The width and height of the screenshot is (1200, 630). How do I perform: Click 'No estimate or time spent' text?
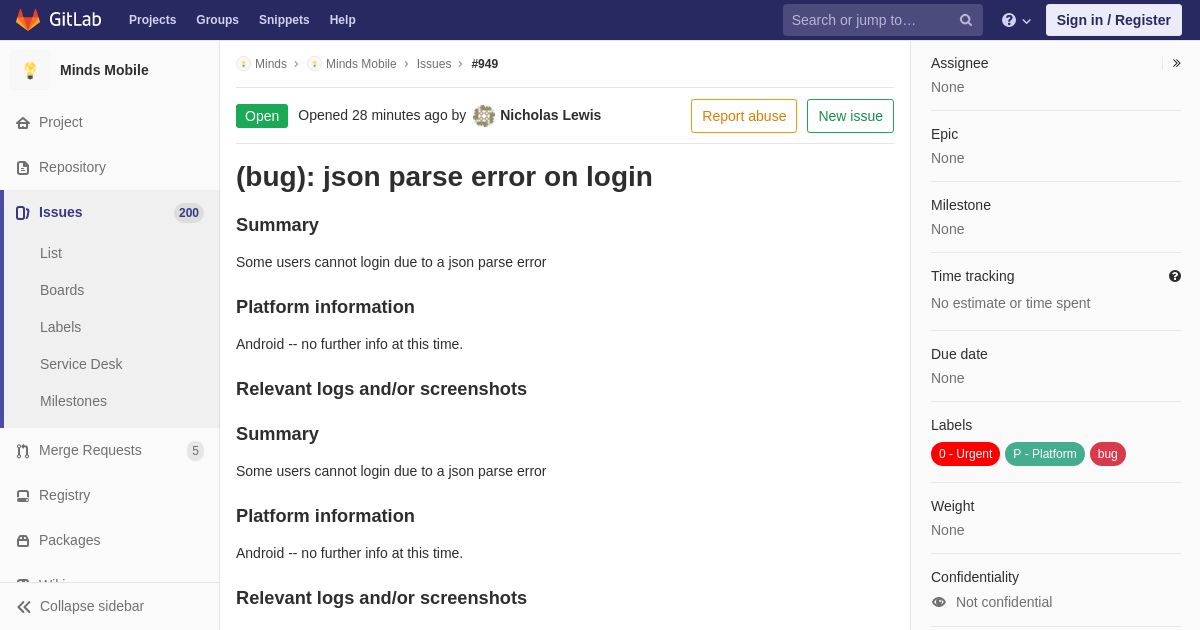click(1010, 303)
